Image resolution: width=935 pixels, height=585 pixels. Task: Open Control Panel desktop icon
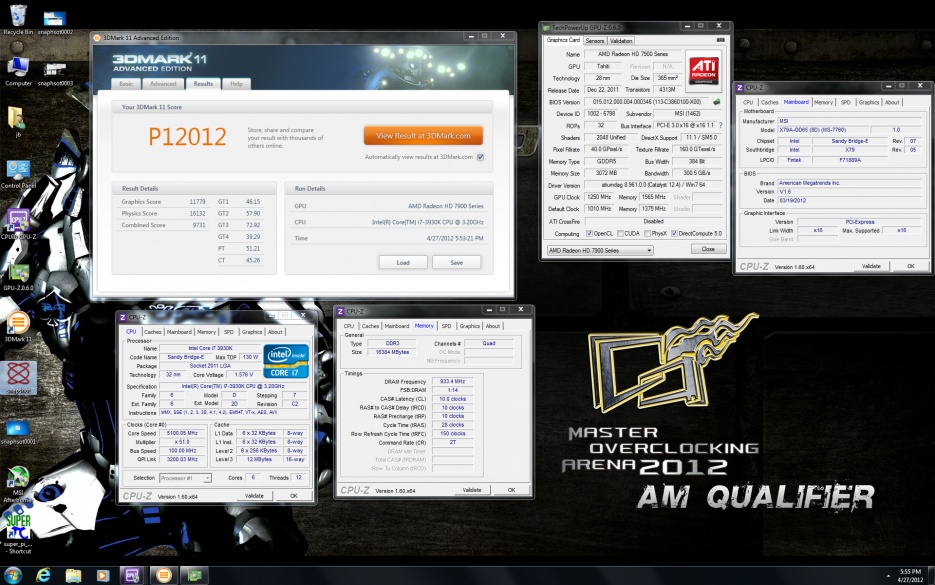tap(16, 170)
